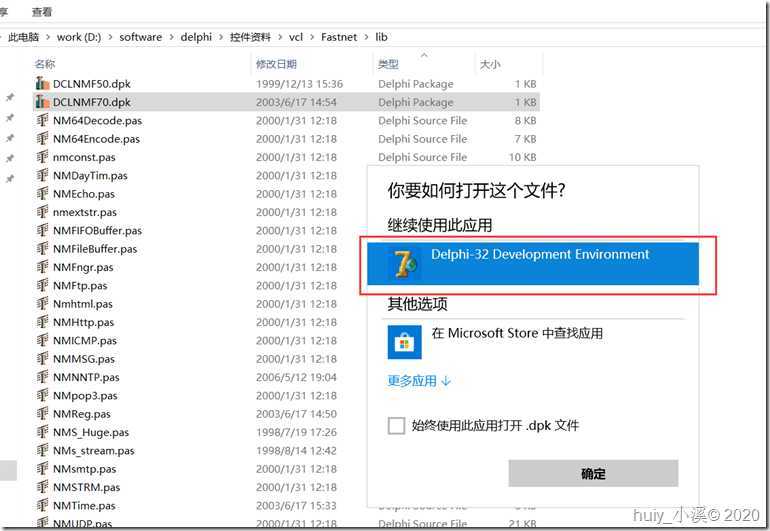The image size is (770, 531).
Task: Click the NMMSG.pas file icon
Action: tap(43, 359)
